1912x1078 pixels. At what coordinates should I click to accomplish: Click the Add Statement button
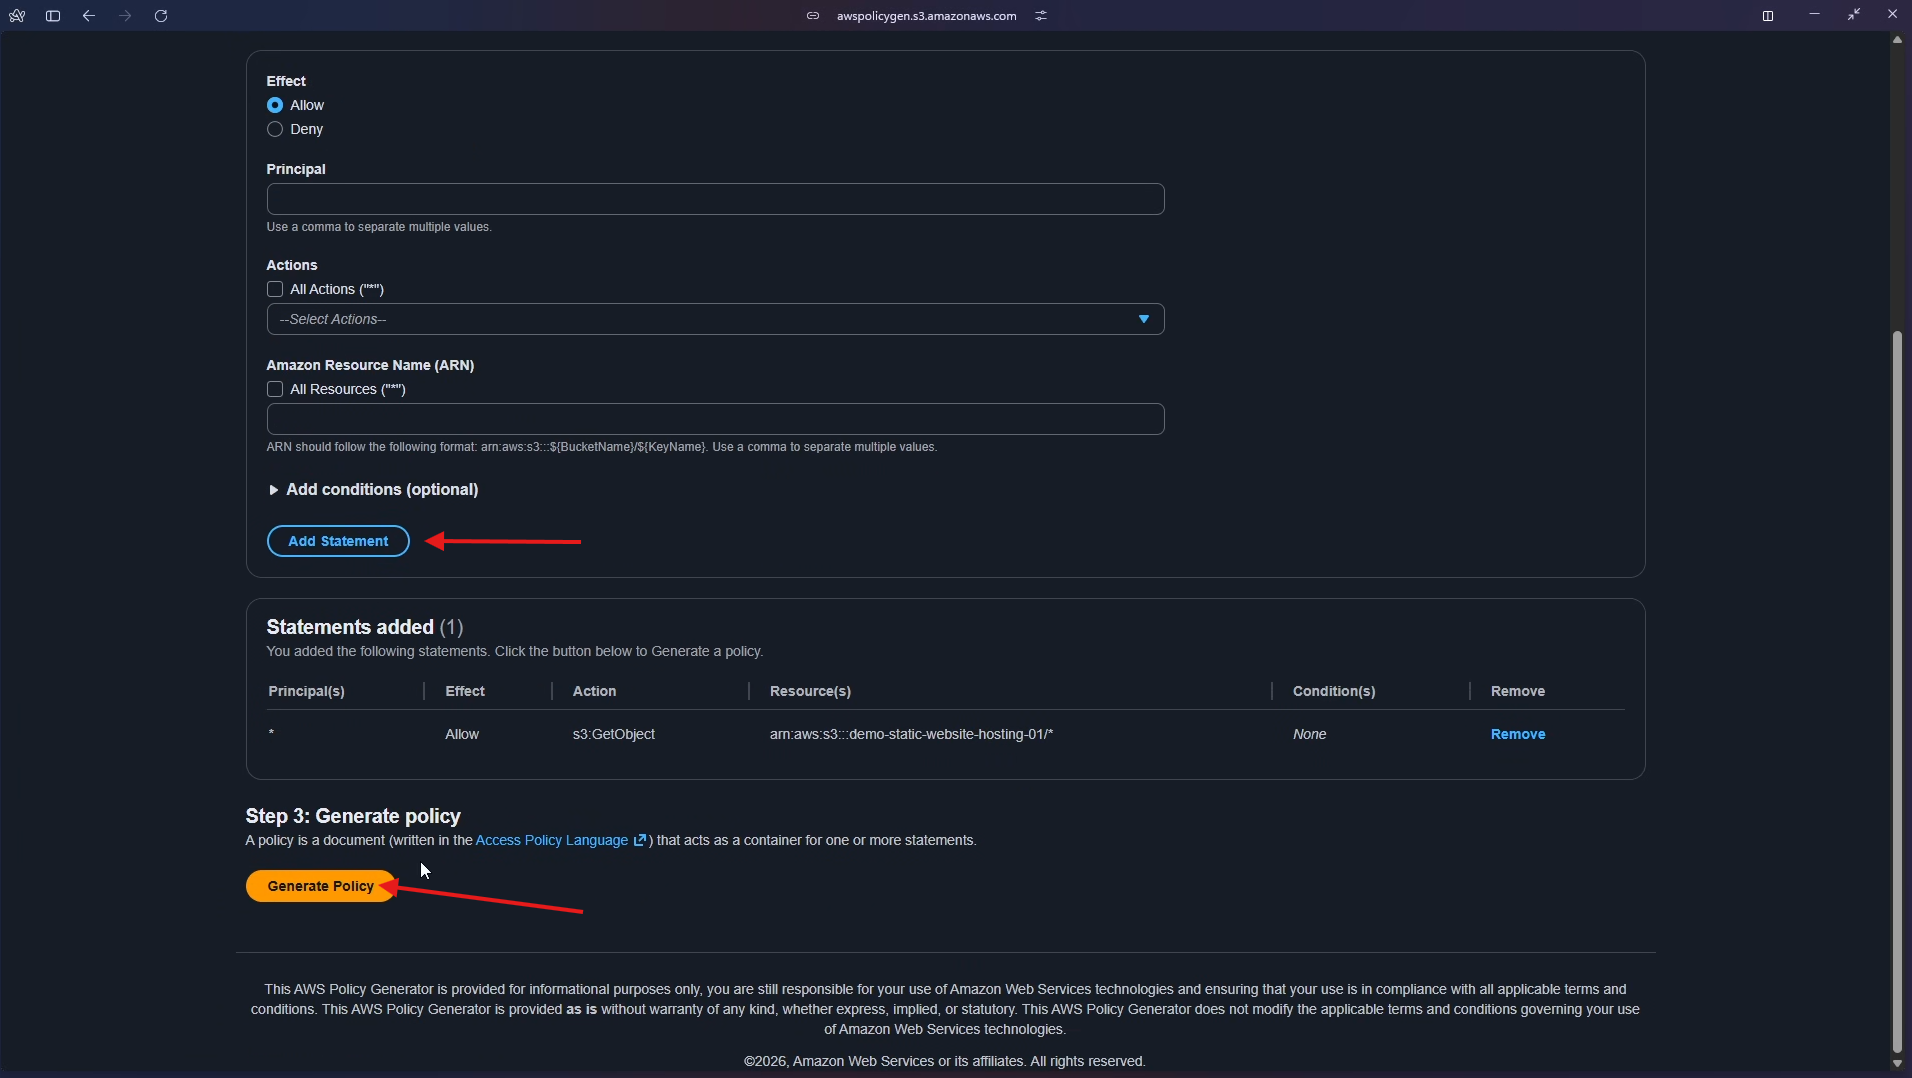tap(337, 541)
